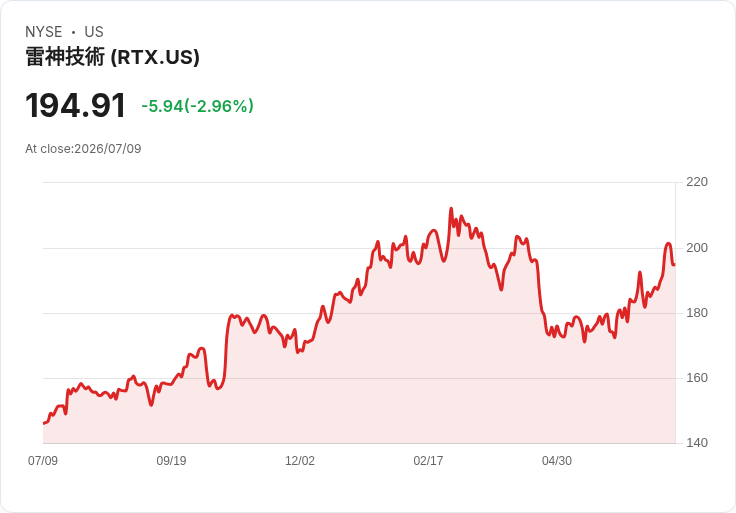Image resolution: width=736 pixels, height=513 pixels.
Task: Click the -5.94(-2.96%) price change
Action: tap(198, 106)
